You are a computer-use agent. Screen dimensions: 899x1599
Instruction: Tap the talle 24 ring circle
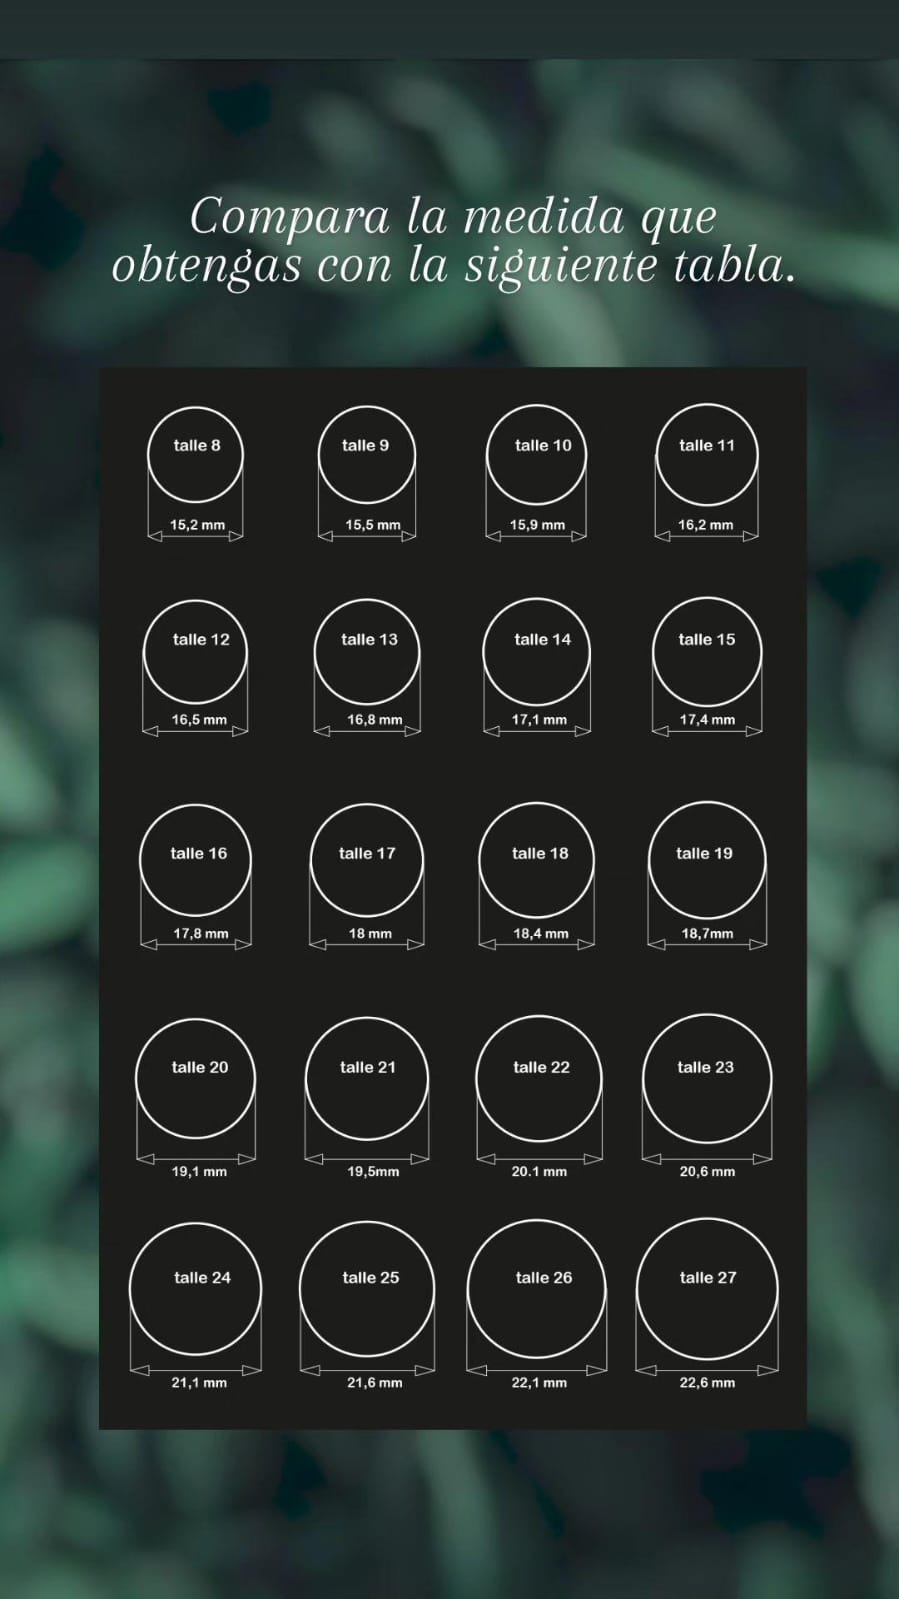pos(195,1289)
